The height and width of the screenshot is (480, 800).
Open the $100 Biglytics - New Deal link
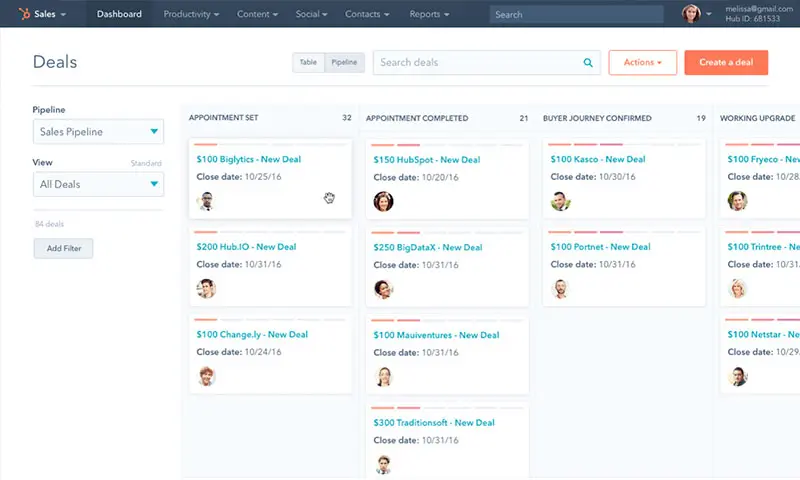(248, 159)
